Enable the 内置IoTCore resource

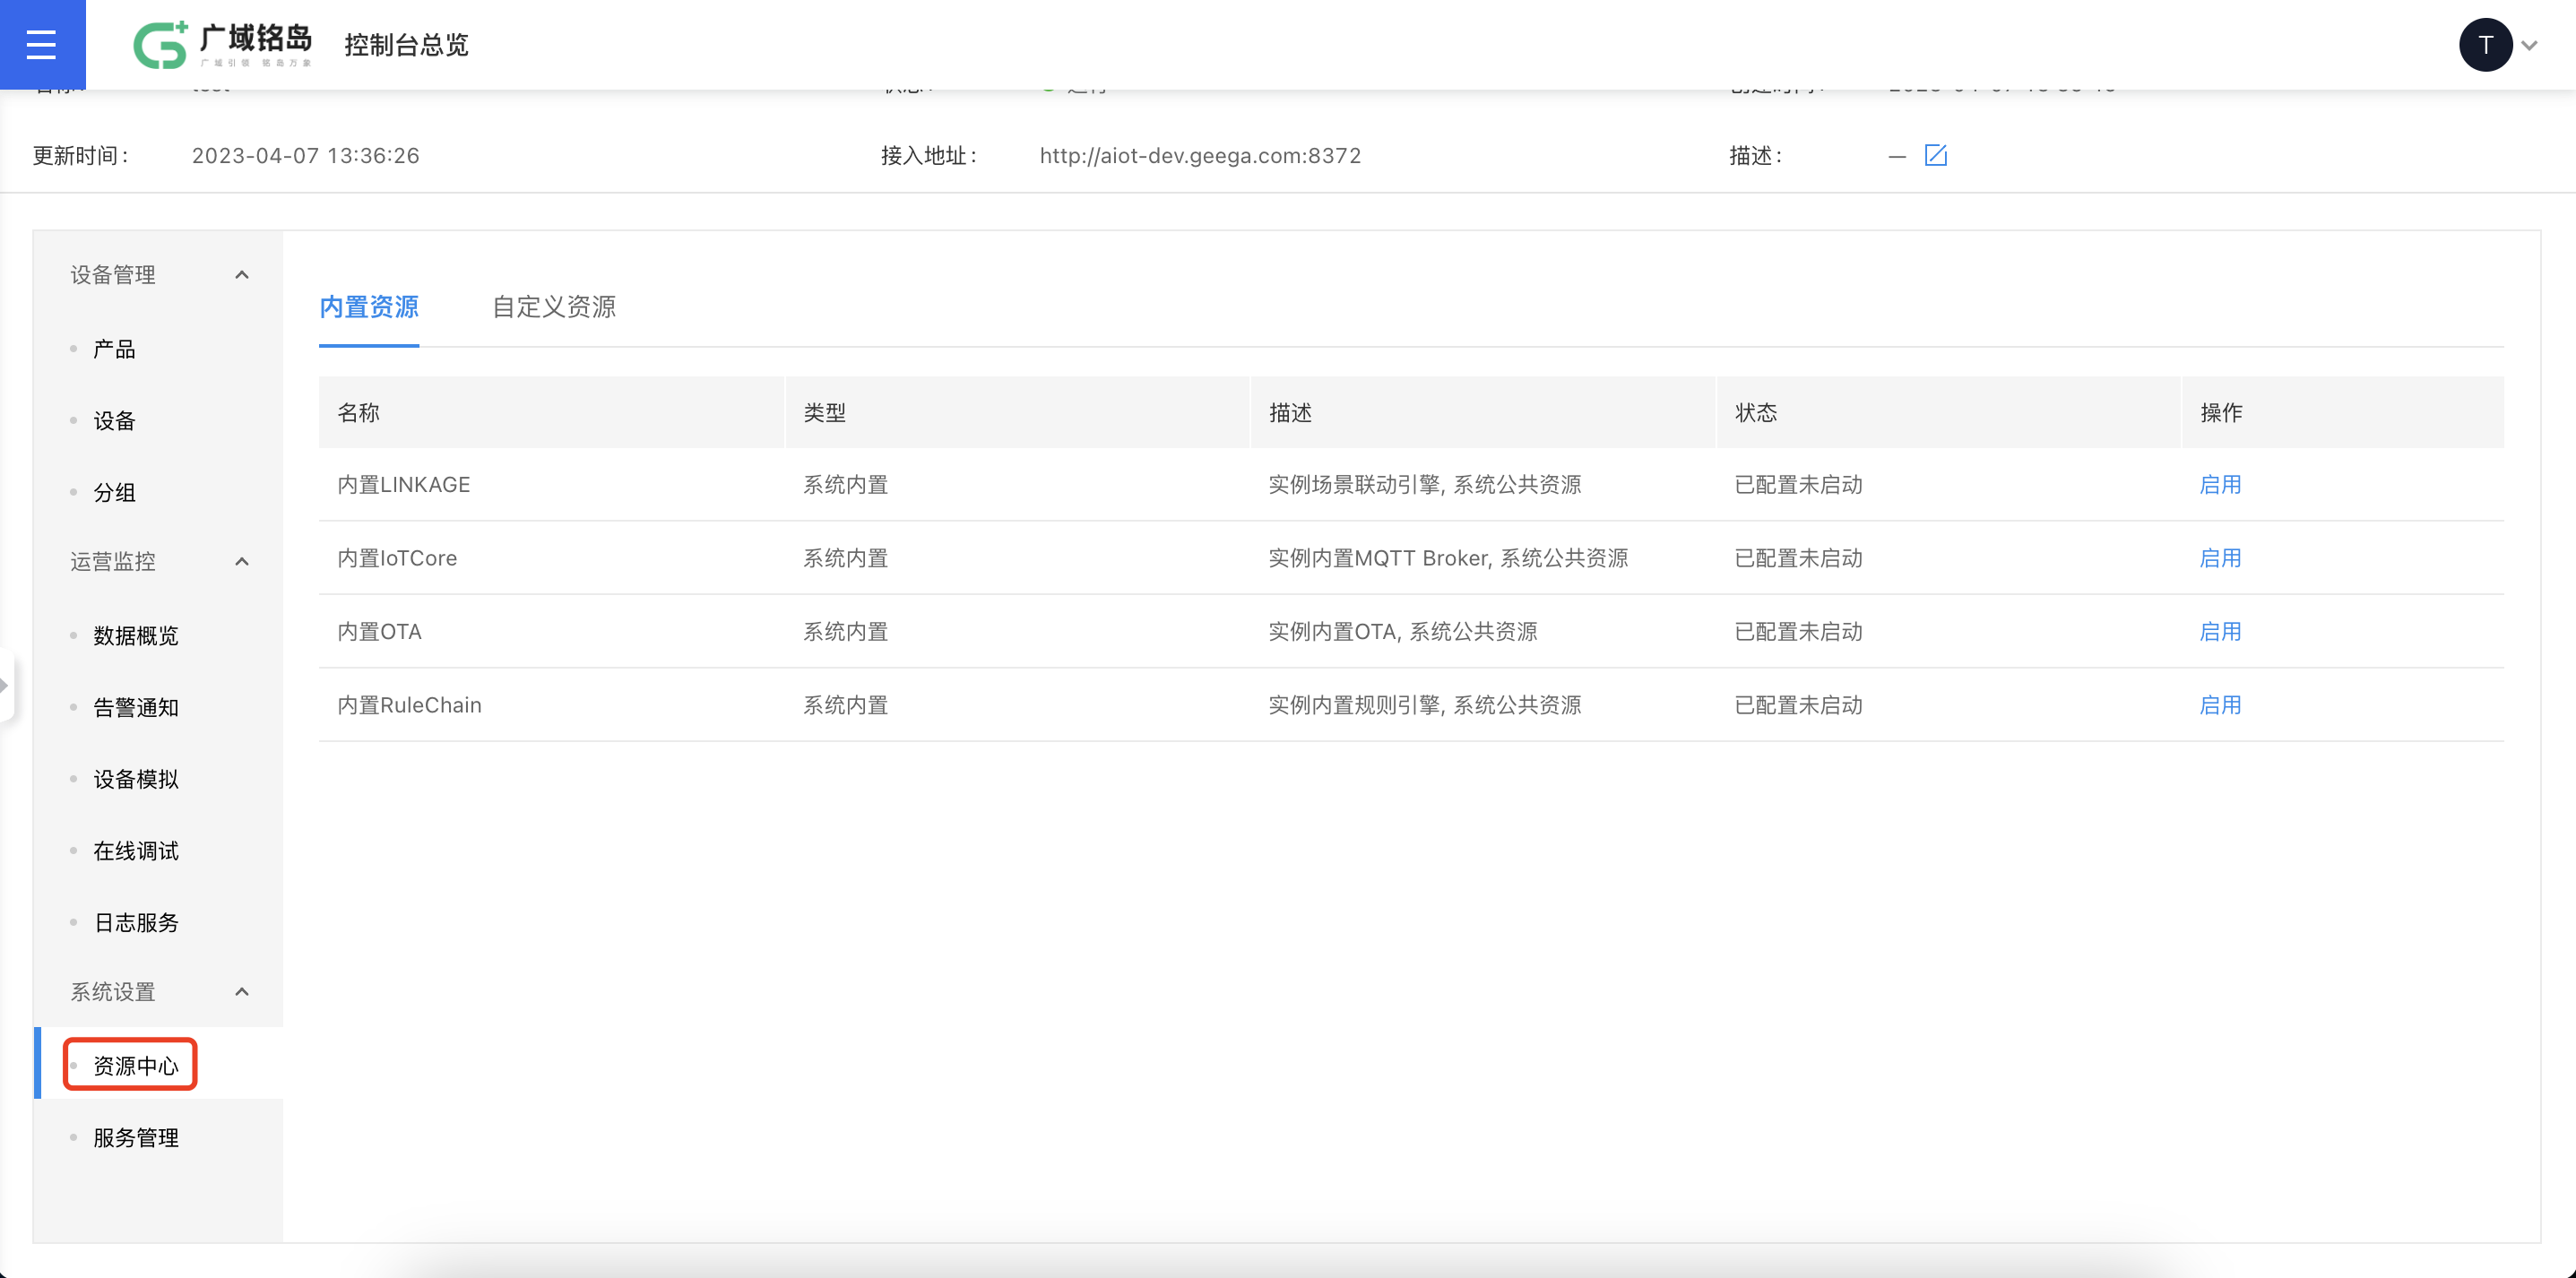point(2220,558)
